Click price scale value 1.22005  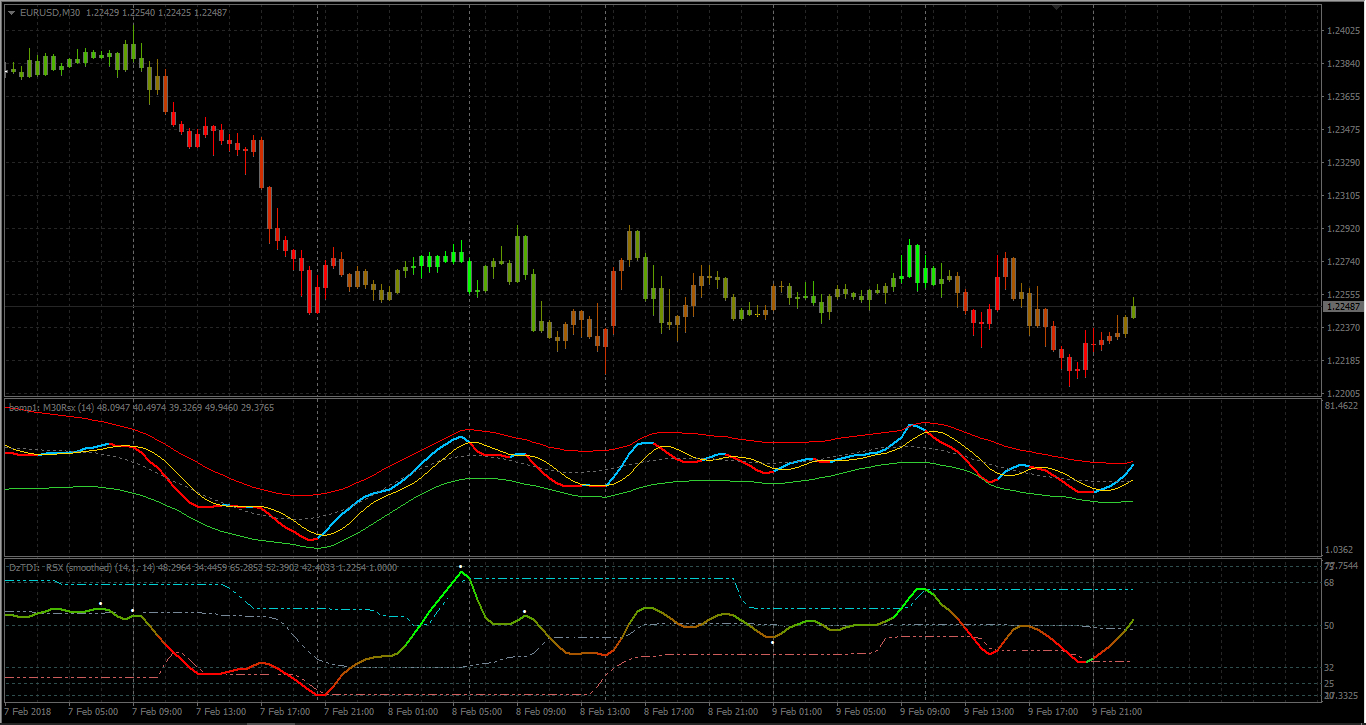pyautogui.click(x=1342, y=394)
